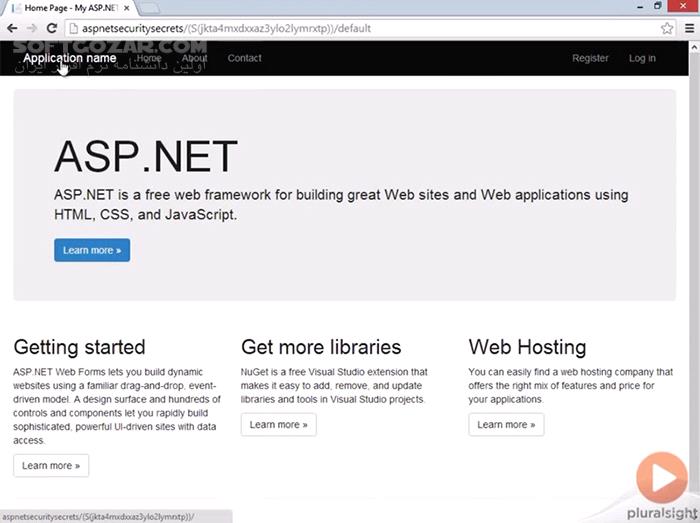Image resolution: width=700 pixels, height=523 pixels.
Task: Open a new browser tab
Action: pyautogui.click(x=150, y=8)
